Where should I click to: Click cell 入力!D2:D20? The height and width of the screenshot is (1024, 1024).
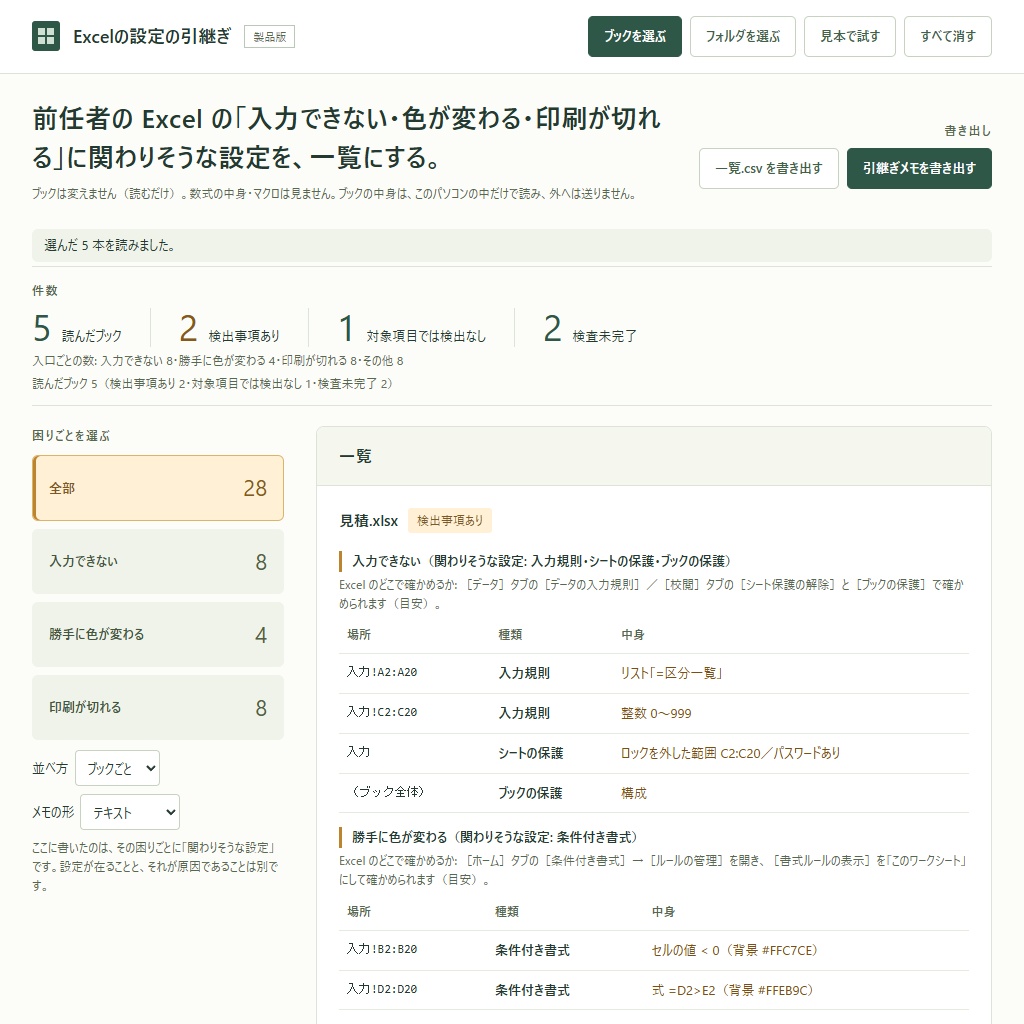click(x=381, y=989)
